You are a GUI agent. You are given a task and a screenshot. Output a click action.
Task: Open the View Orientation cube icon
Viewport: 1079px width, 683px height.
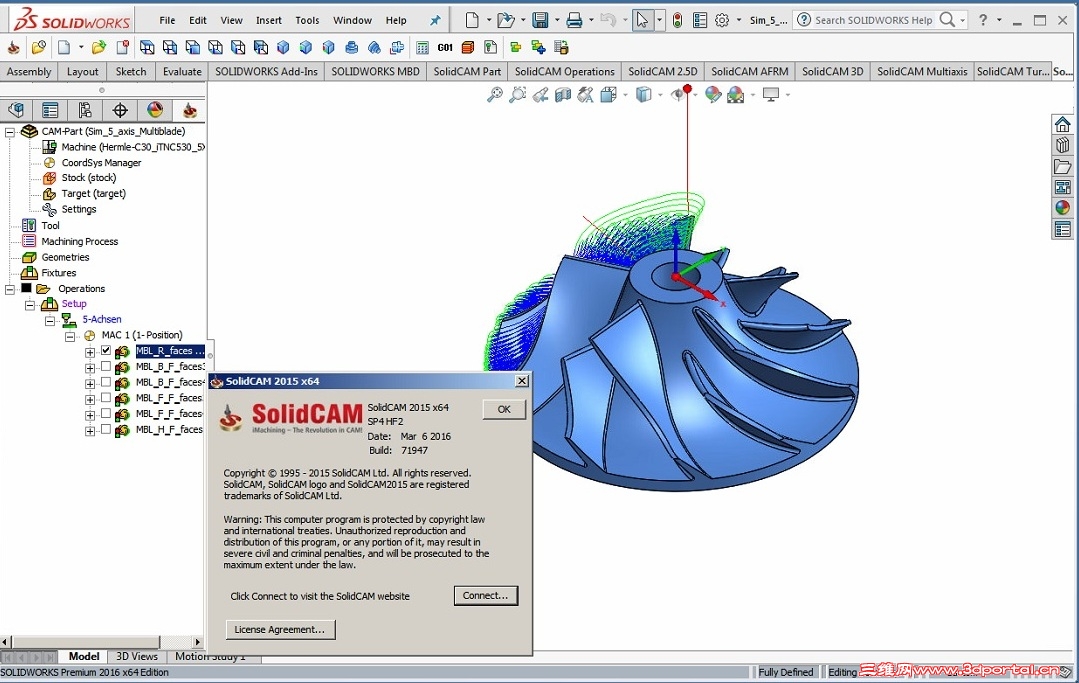click(608, 95)
